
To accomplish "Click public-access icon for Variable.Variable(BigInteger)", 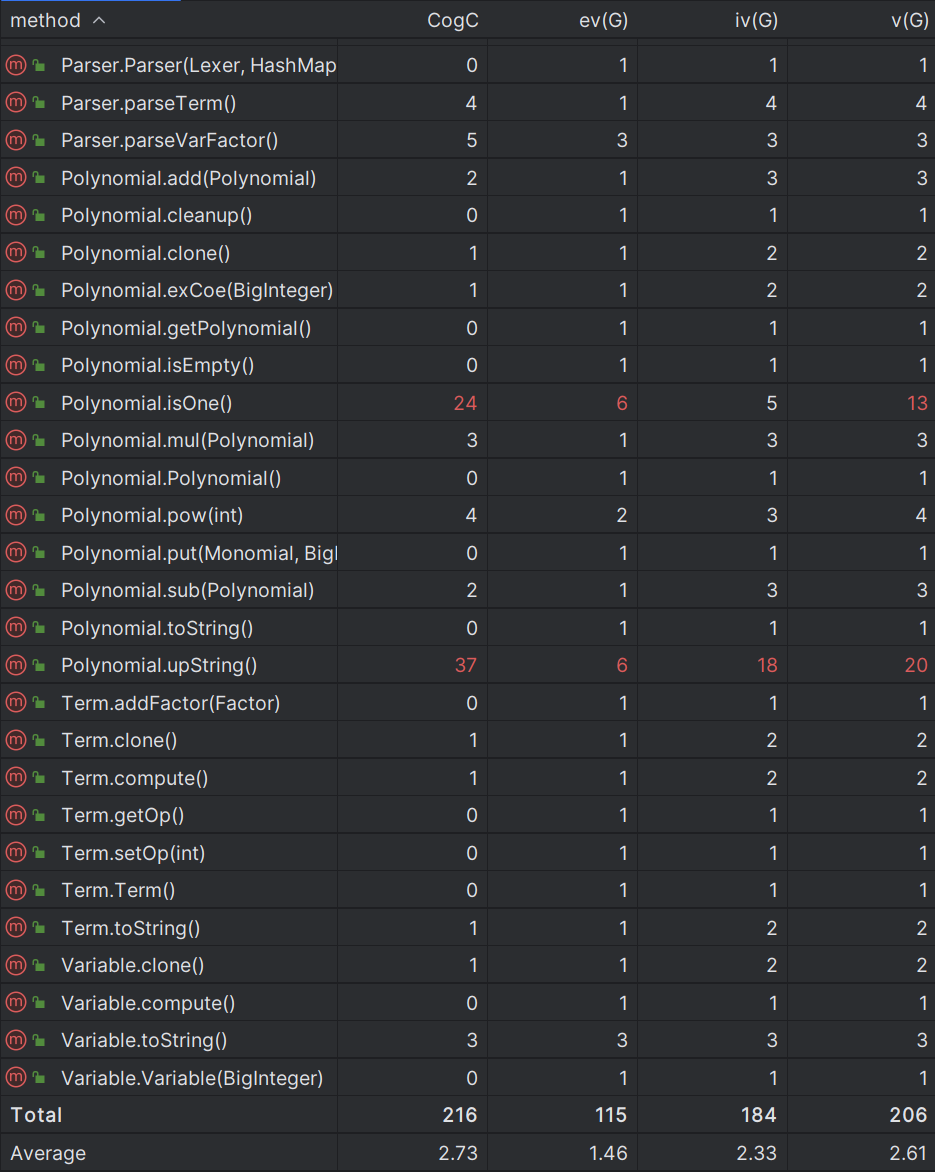I will tap(39, 1078).
